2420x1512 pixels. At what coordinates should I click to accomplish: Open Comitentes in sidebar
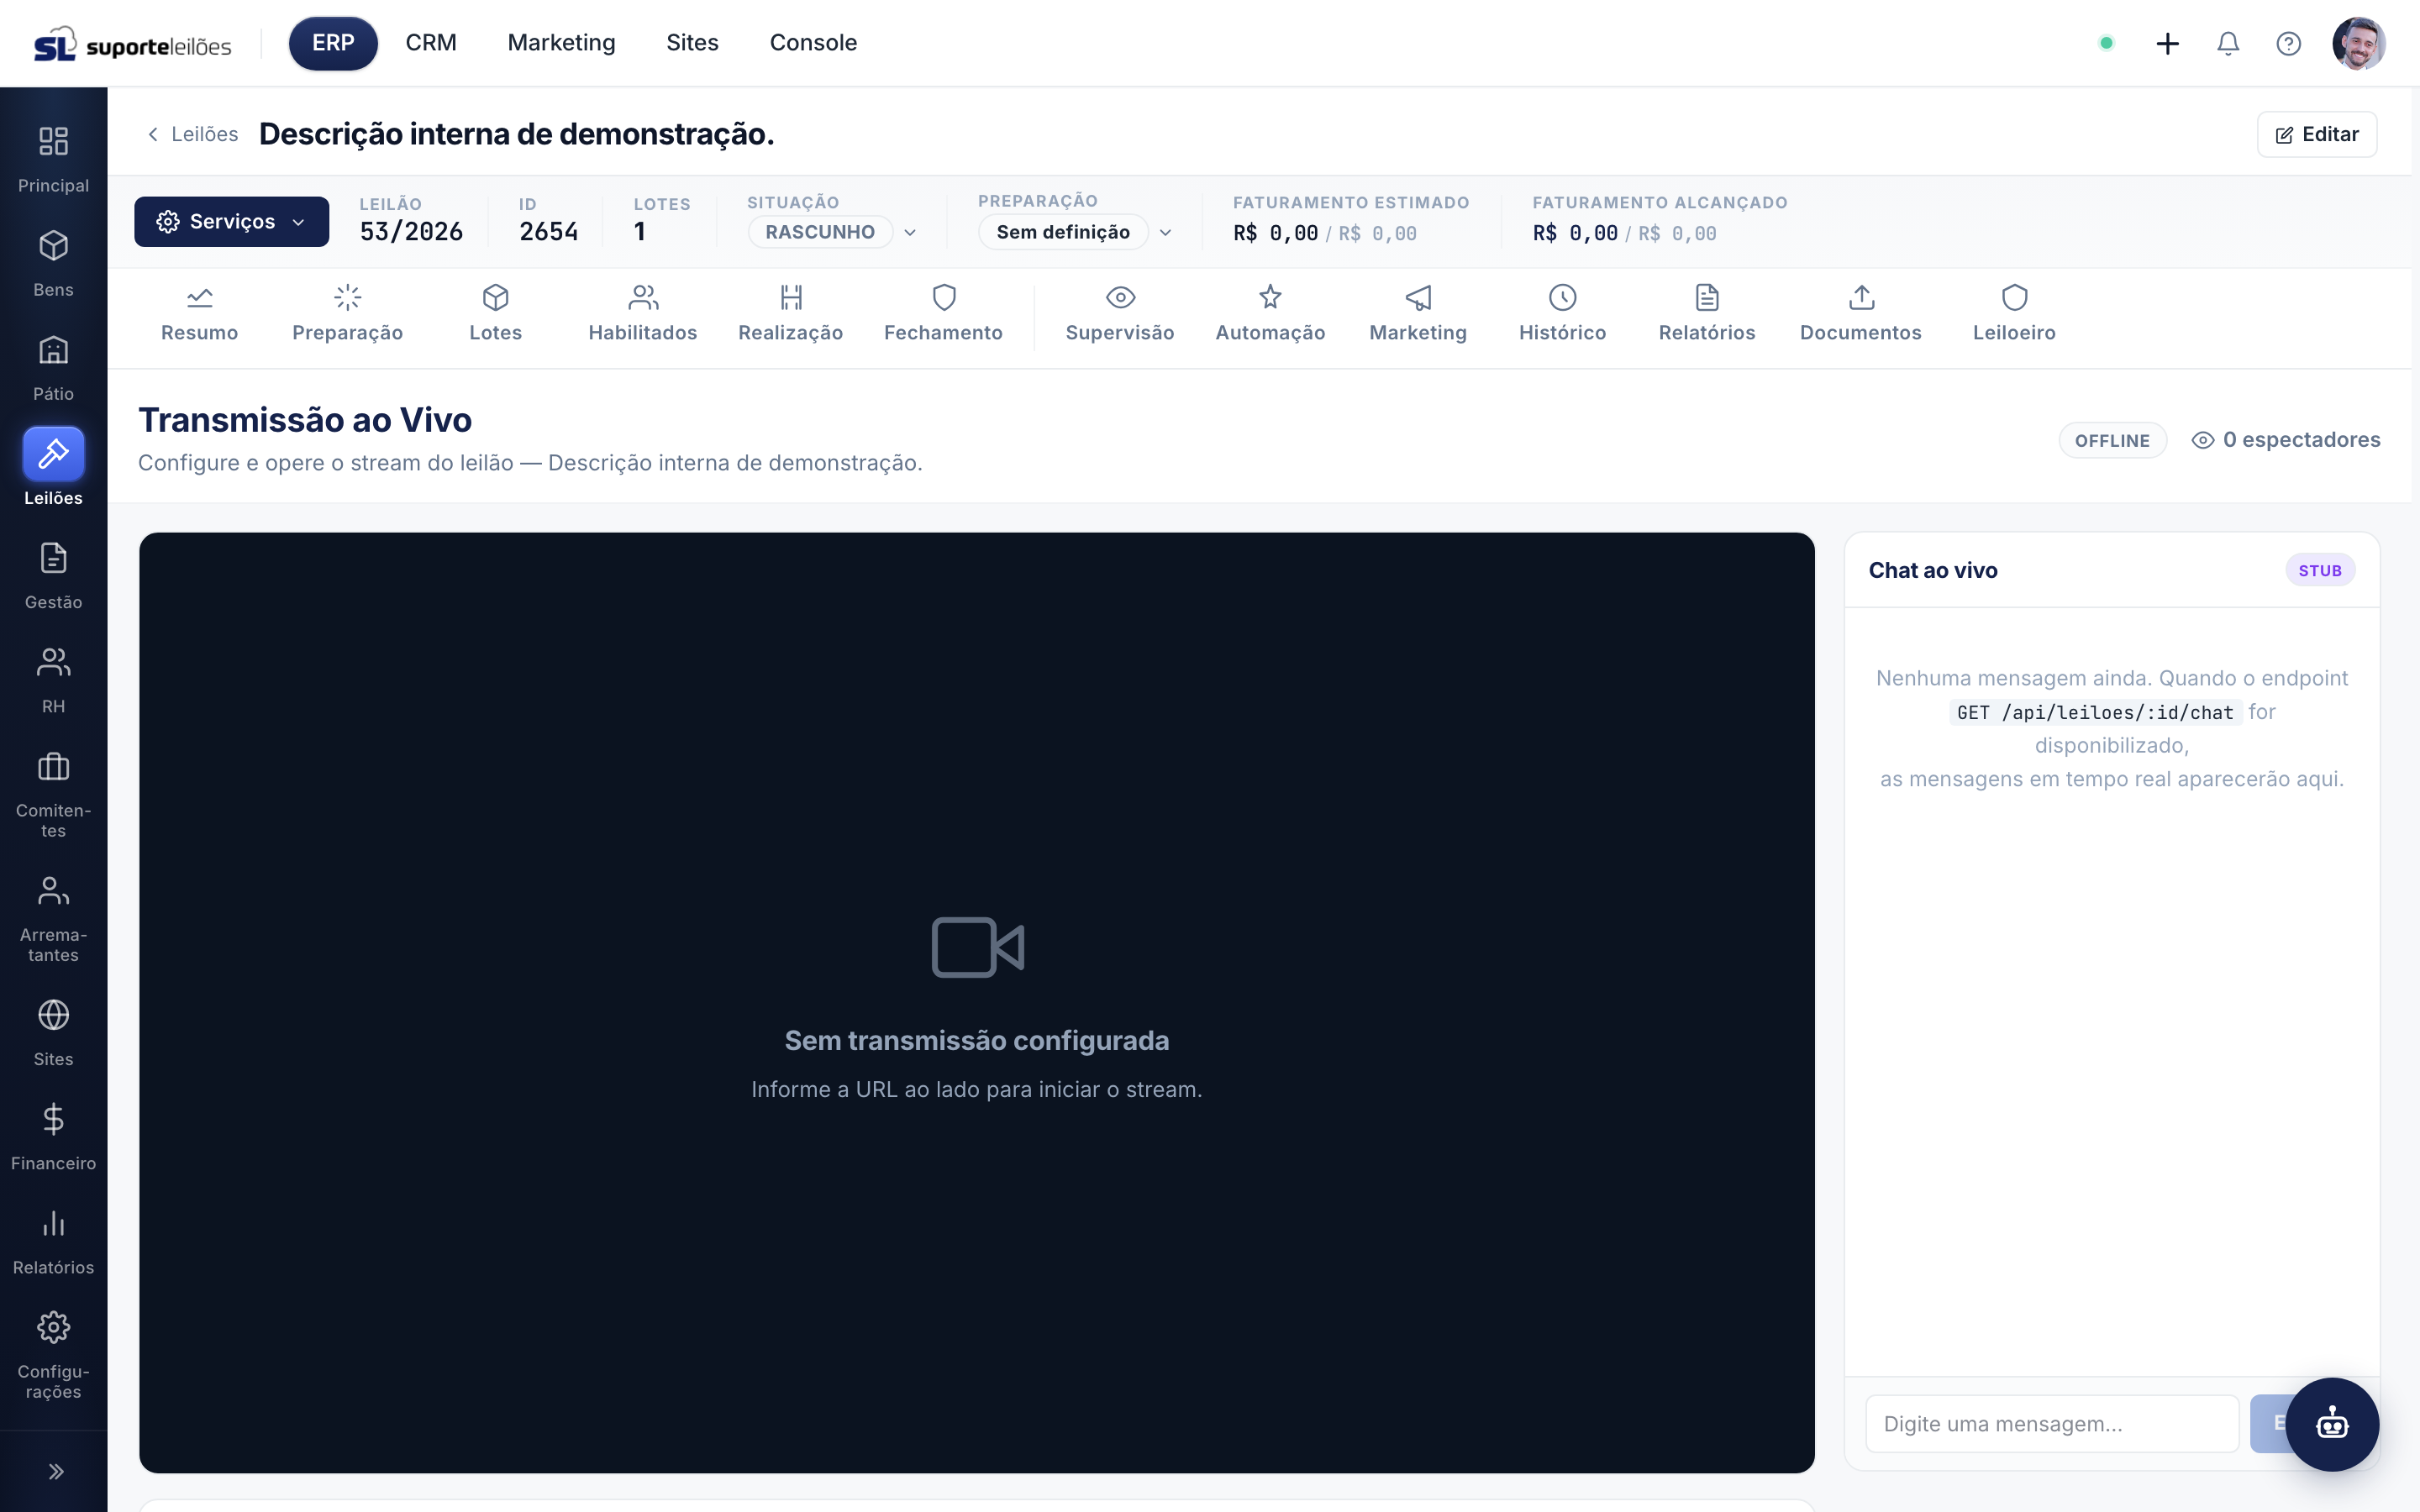click(53, 795)
